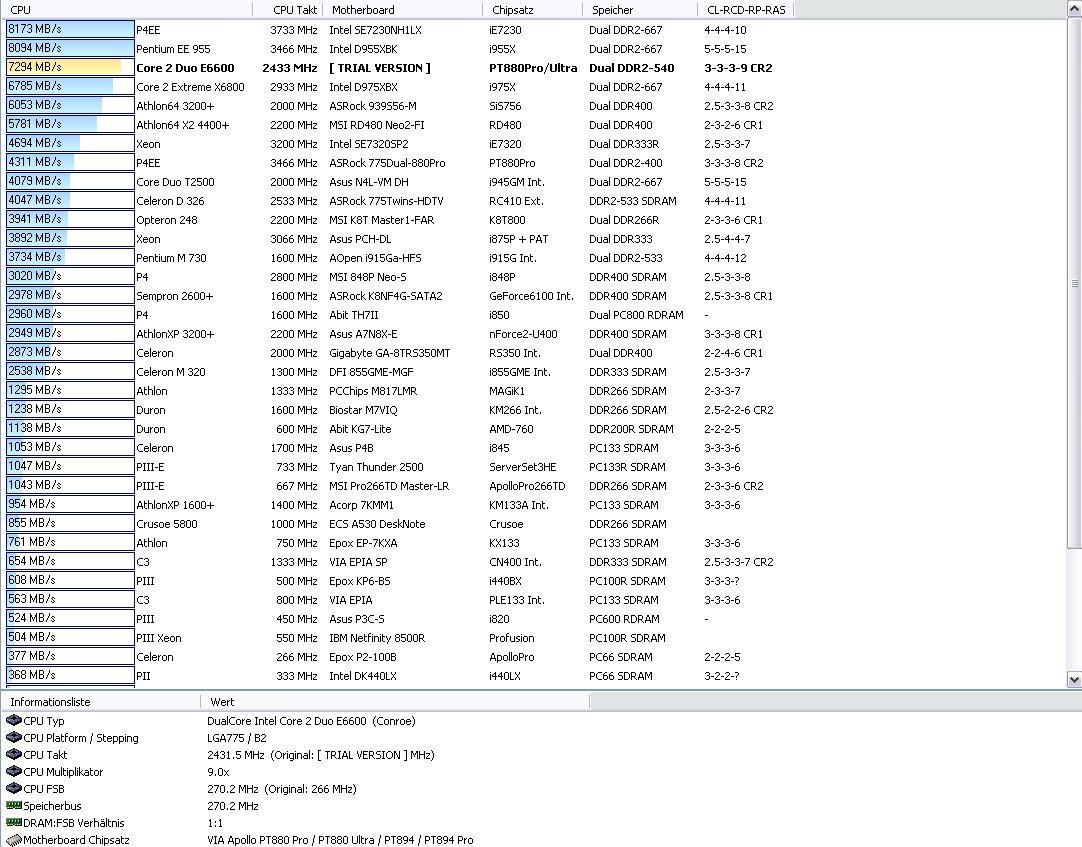Sort by the Motherboard column header
1082x847 pixels.
coord(402,10)
